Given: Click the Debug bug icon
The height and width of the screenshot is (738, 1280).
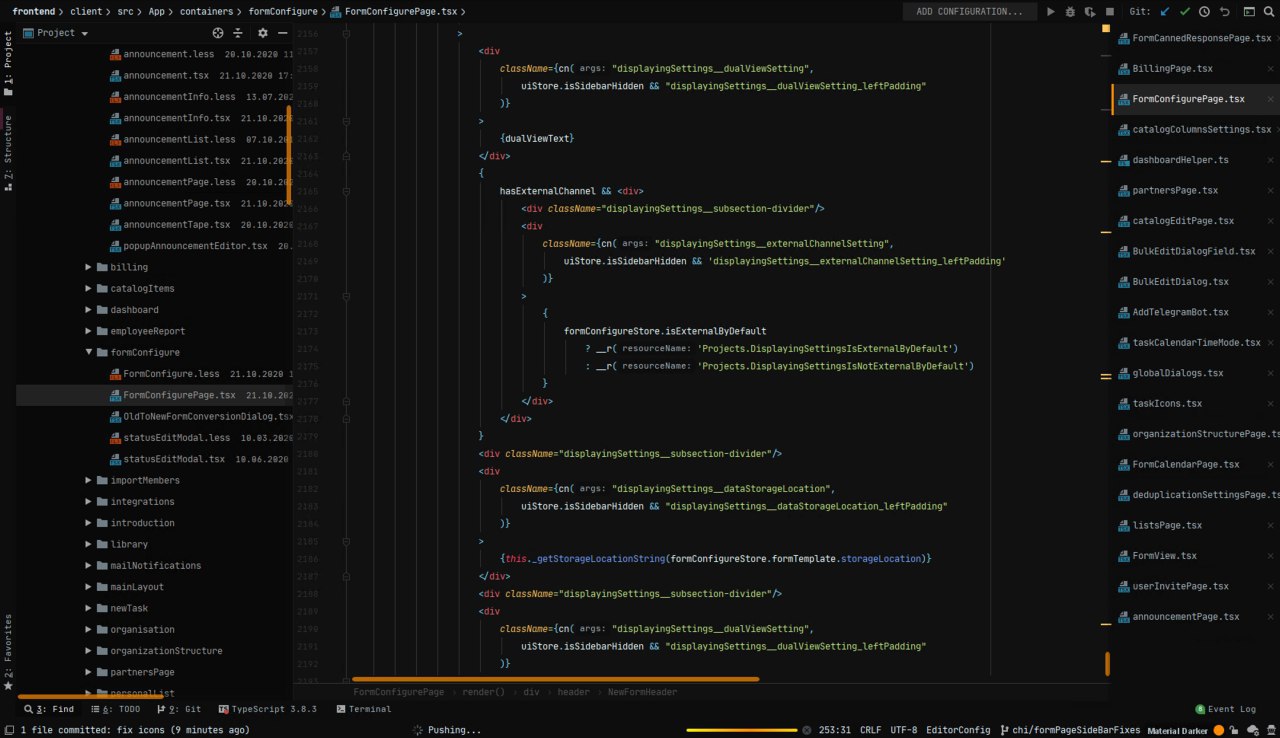Looking at the screenshot, I should pyautogui.click(x=1070, y=12).
